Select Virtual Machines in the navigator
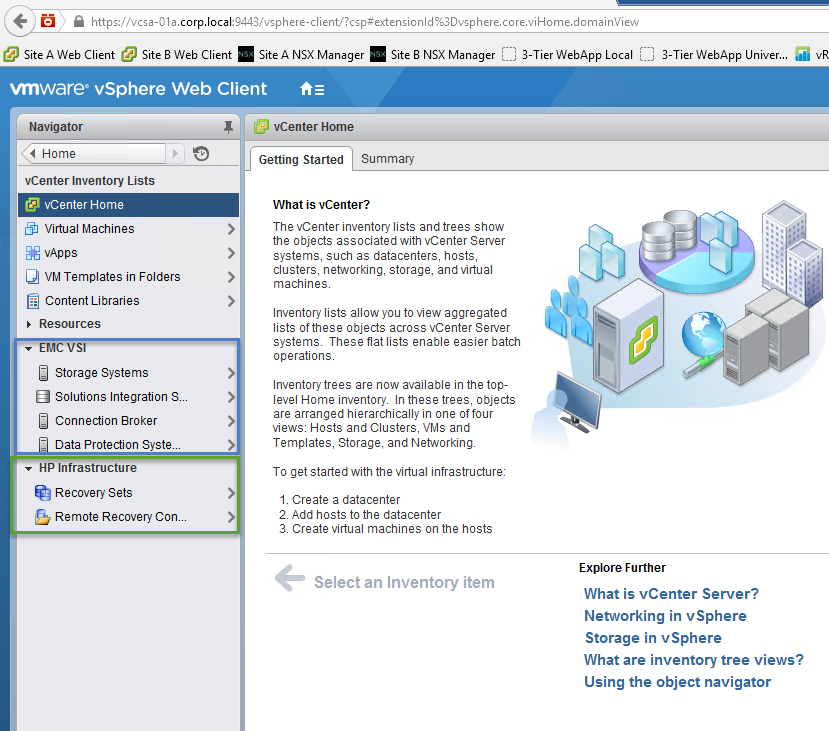 point(128,229)
